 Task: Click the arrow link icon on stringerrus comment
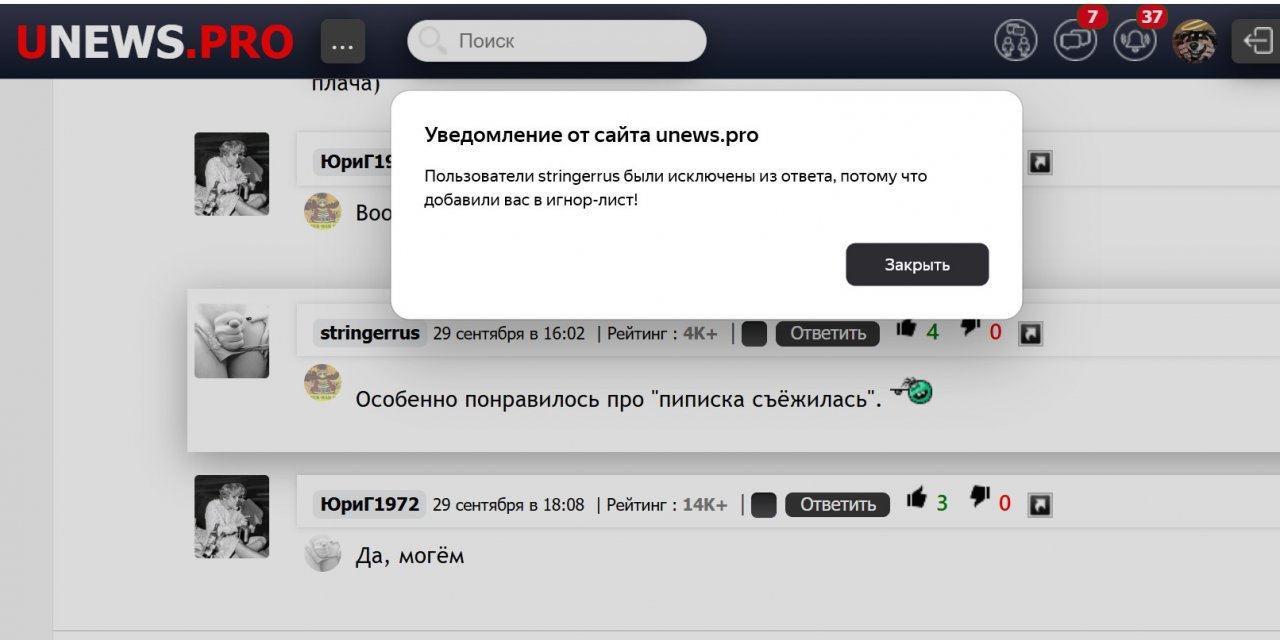[1030, 334]
